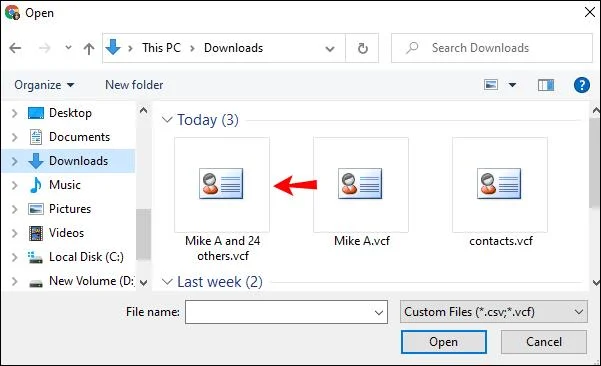Expand the Downloads tree node
The width and height of the screenshot is (601, 366).
click(x=15, y=161)
